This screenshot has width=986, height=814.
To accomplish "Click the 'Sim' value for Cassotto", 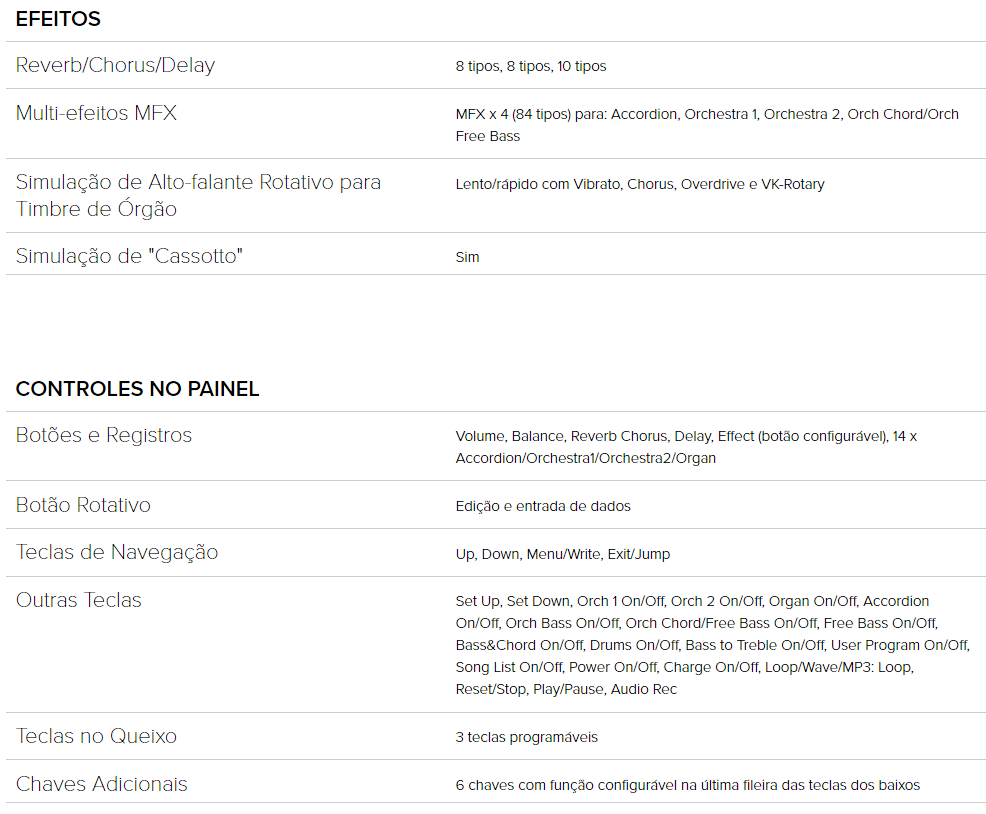I will [467, 257].
